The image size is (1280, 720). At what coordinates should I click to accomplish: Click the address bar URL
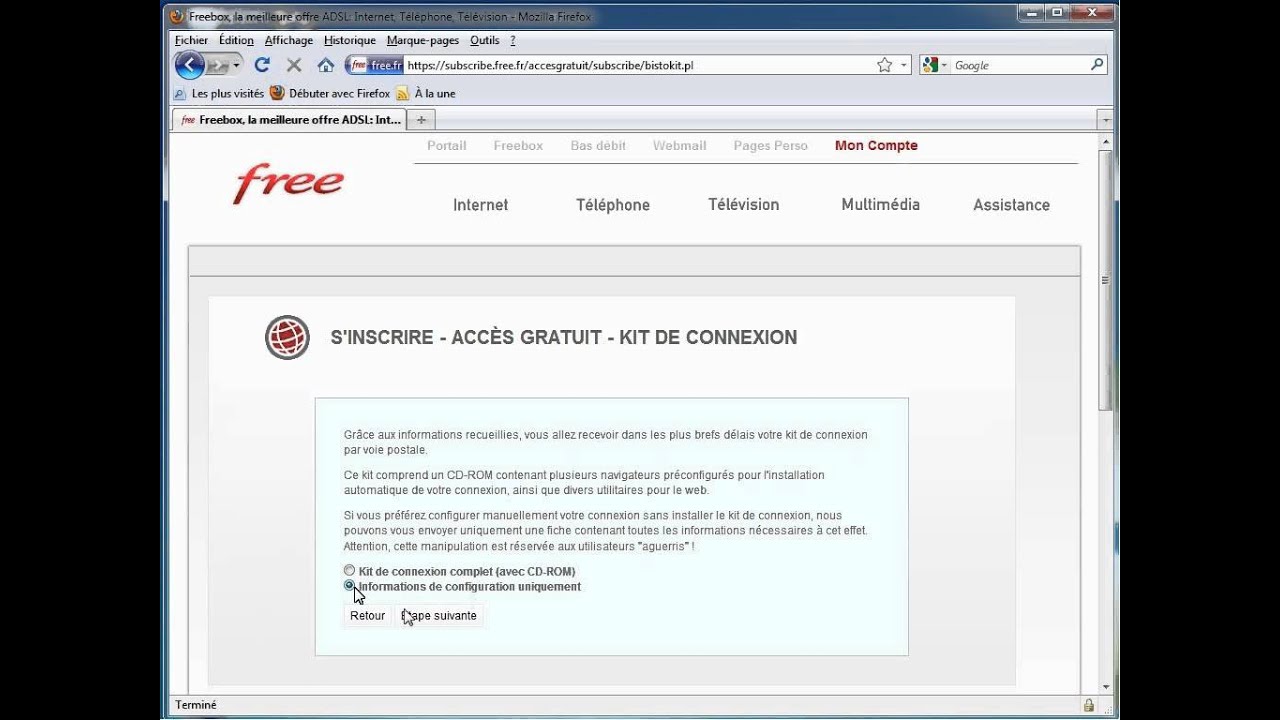click(x=550, y=65)
